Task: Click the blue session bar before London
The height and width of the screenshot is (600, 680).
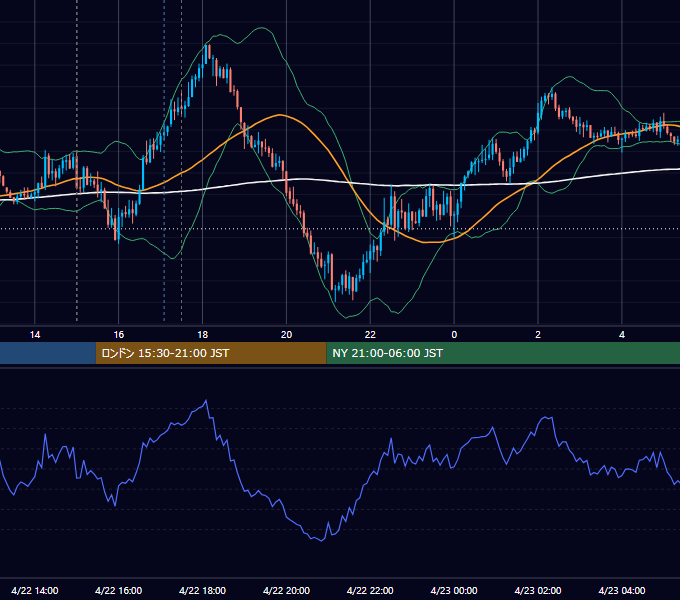Action: [48, 353]
